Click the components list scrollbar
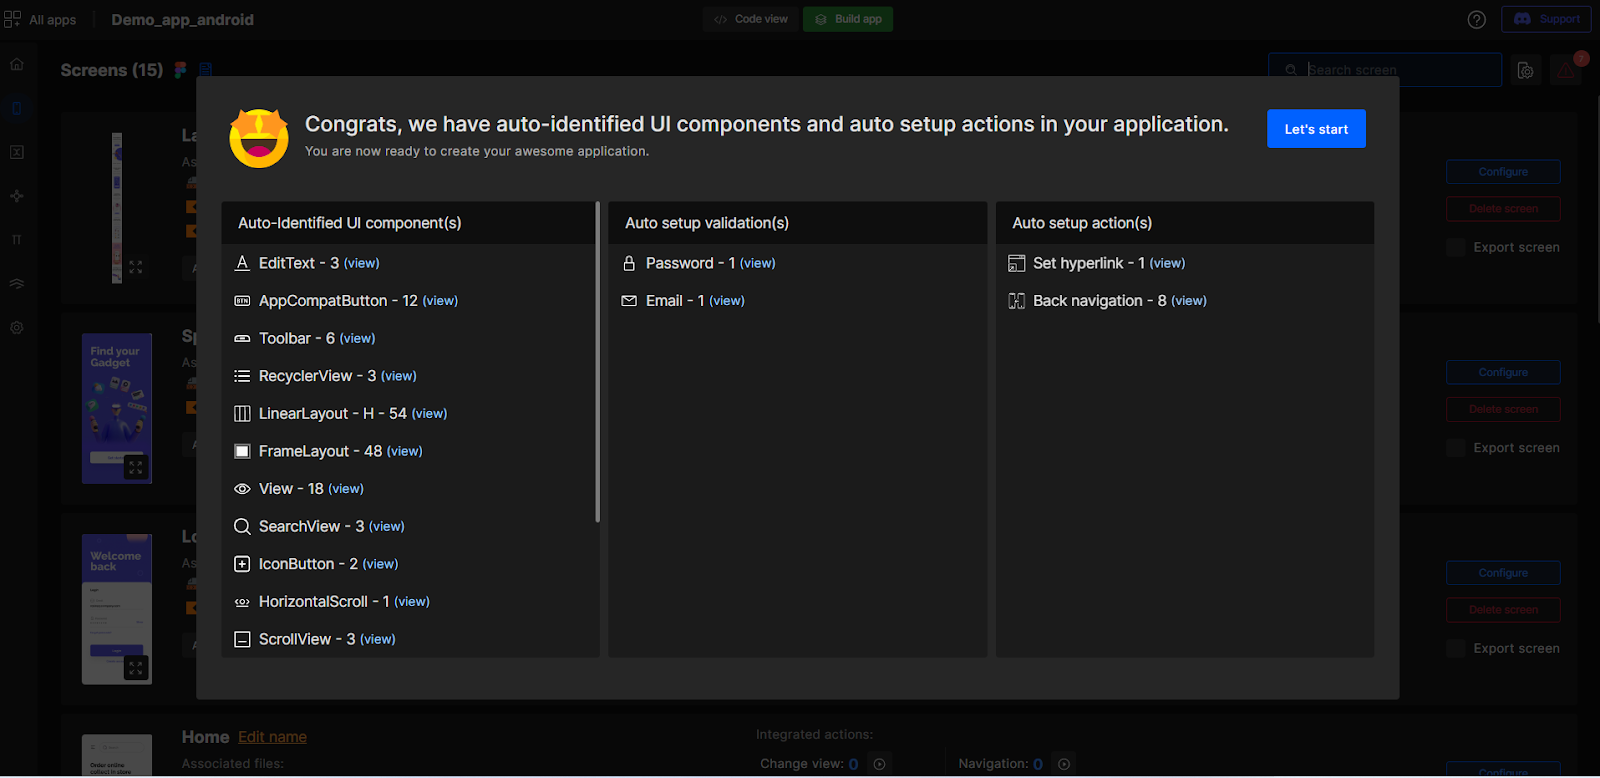The image size is (1600, 778). (597, 362)
